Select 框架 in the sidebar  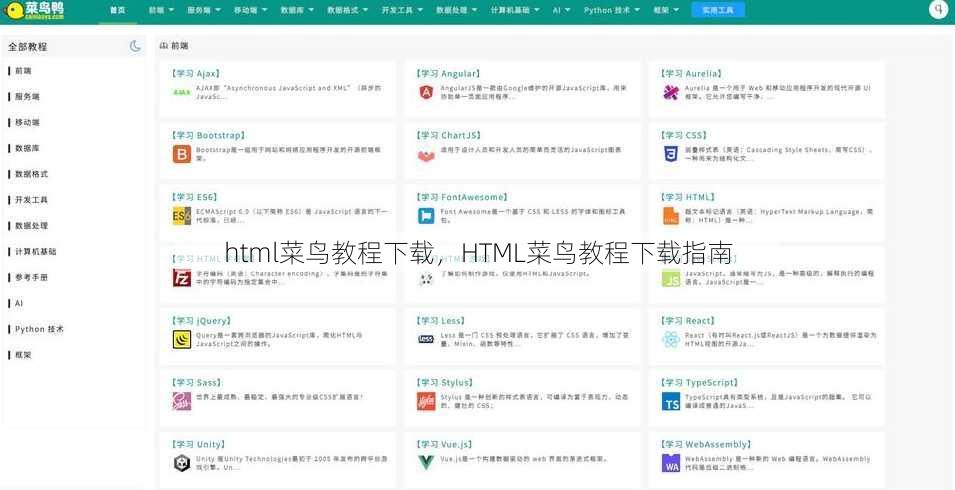23,355
